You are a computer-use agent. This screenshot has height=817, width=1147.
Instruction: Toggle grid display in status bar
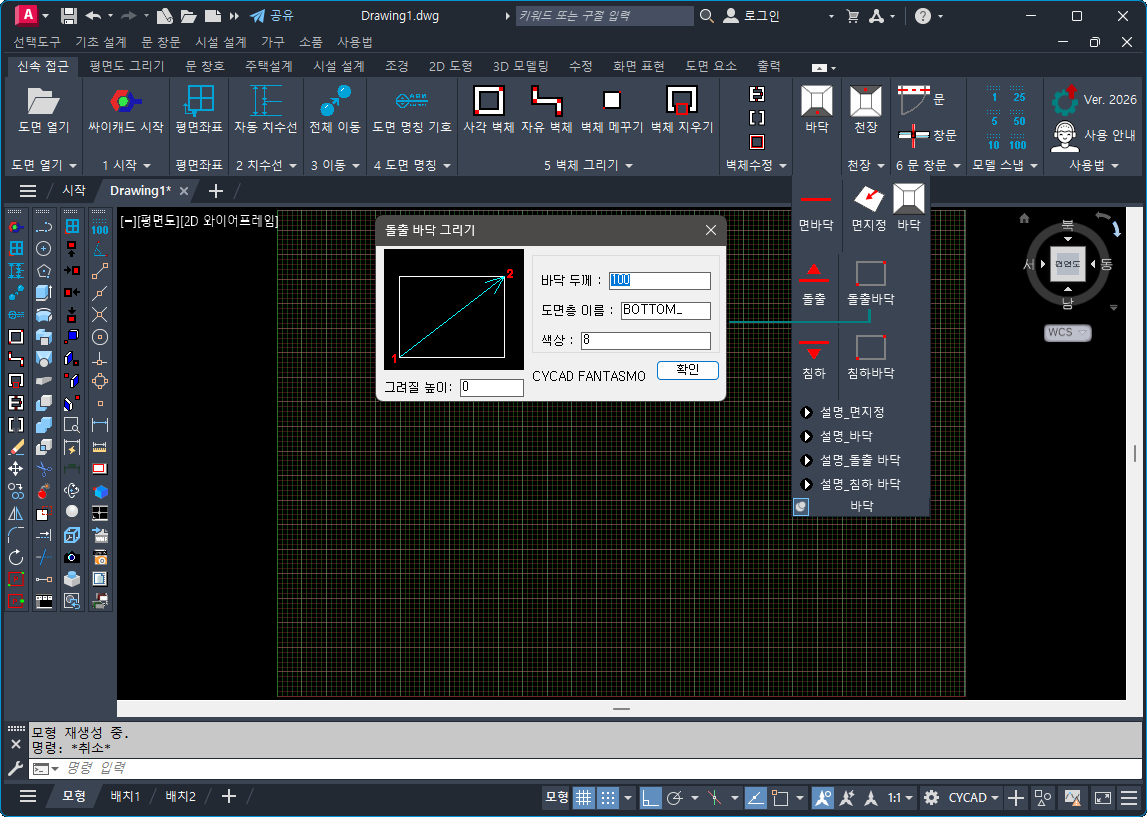(583, 797)
